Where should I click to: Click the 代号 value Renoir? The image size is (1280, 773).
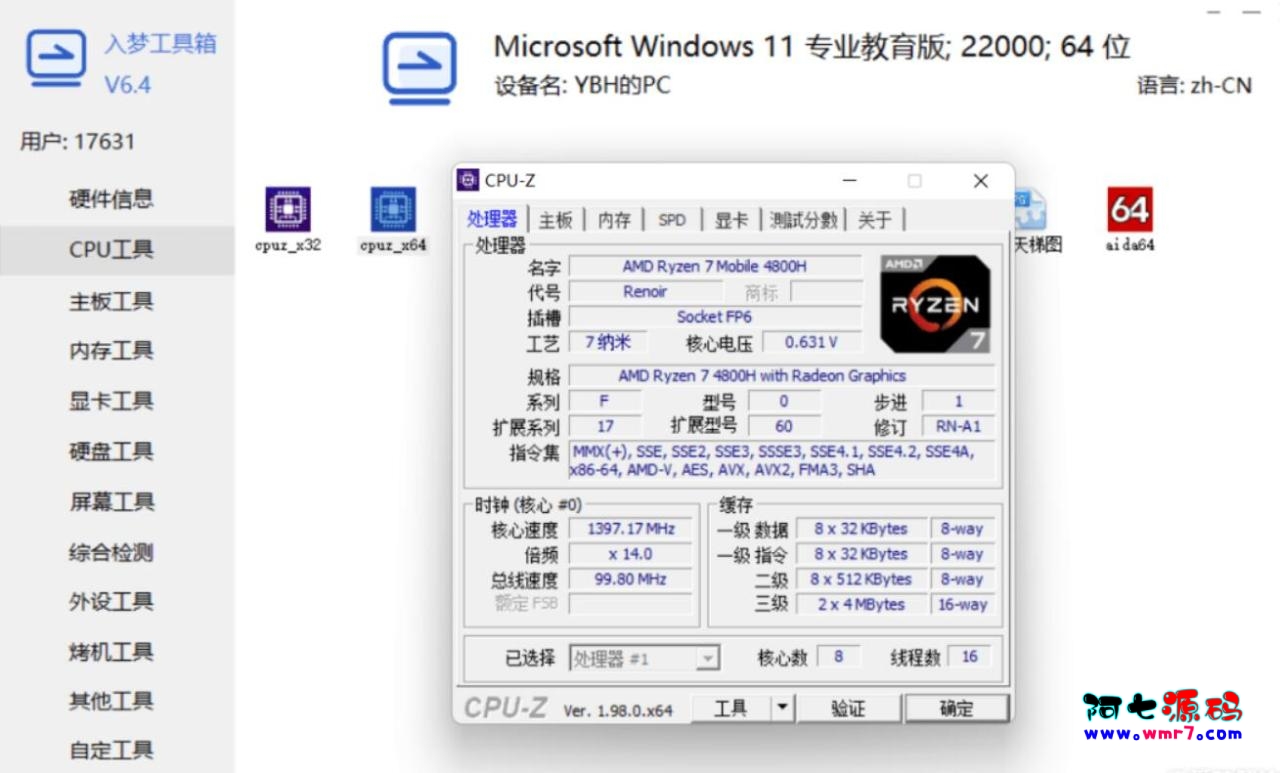point(645,292)
